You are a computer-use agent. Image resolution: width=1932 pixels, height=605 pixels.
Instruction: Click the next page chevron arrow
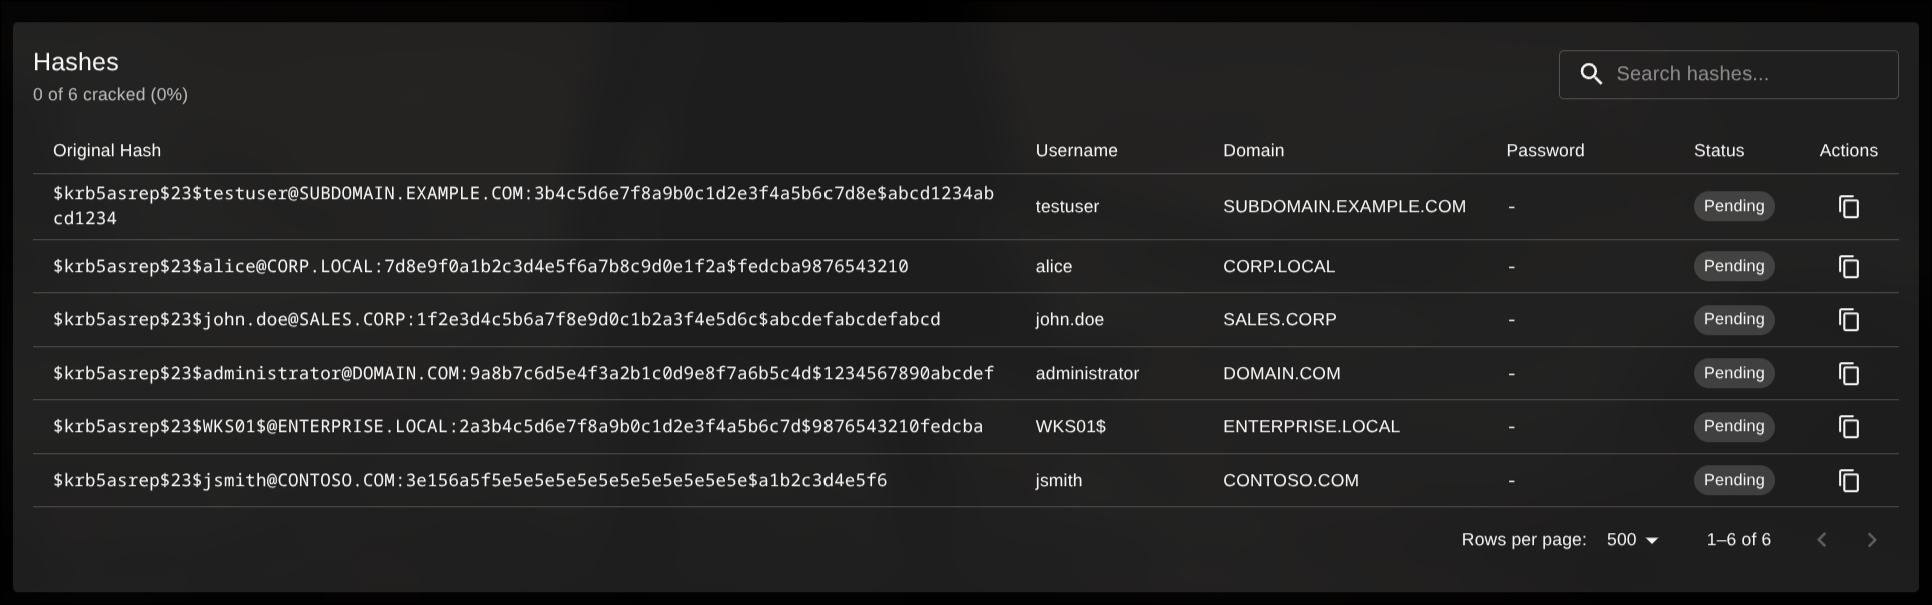click(1872, 539)
